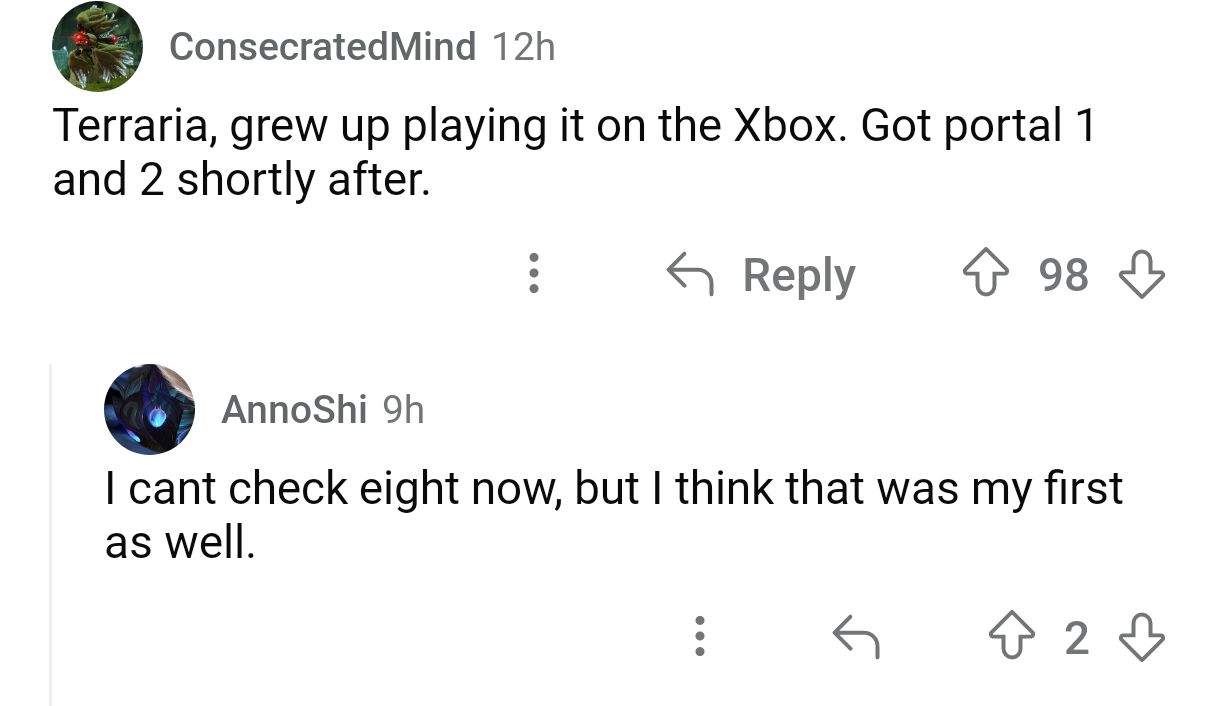This screenshot has height=706, width=1218.
Task: Click the 2 vote score on reply
Action: [x=1076, y=637]
